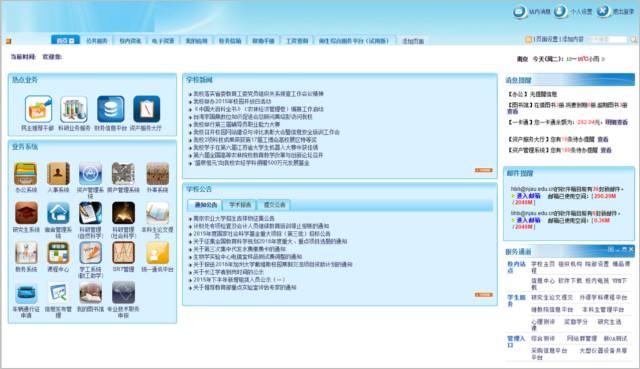The width and height of the screenshot is (640, 369).
Task: Open the 科研业务服务 hot service icon
Action: pyautogui.click(x=74, y=109)
